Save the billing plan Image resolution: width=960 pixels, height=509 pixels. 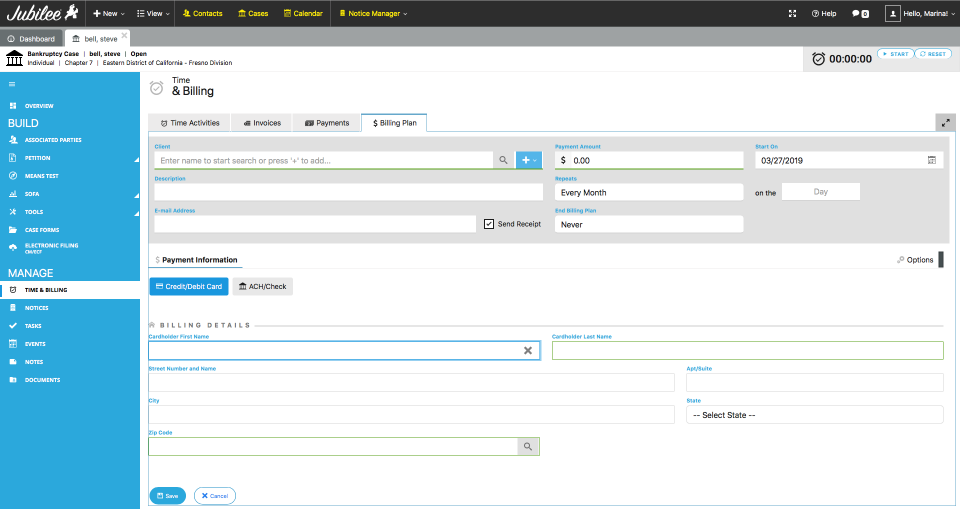pos(168,496)
